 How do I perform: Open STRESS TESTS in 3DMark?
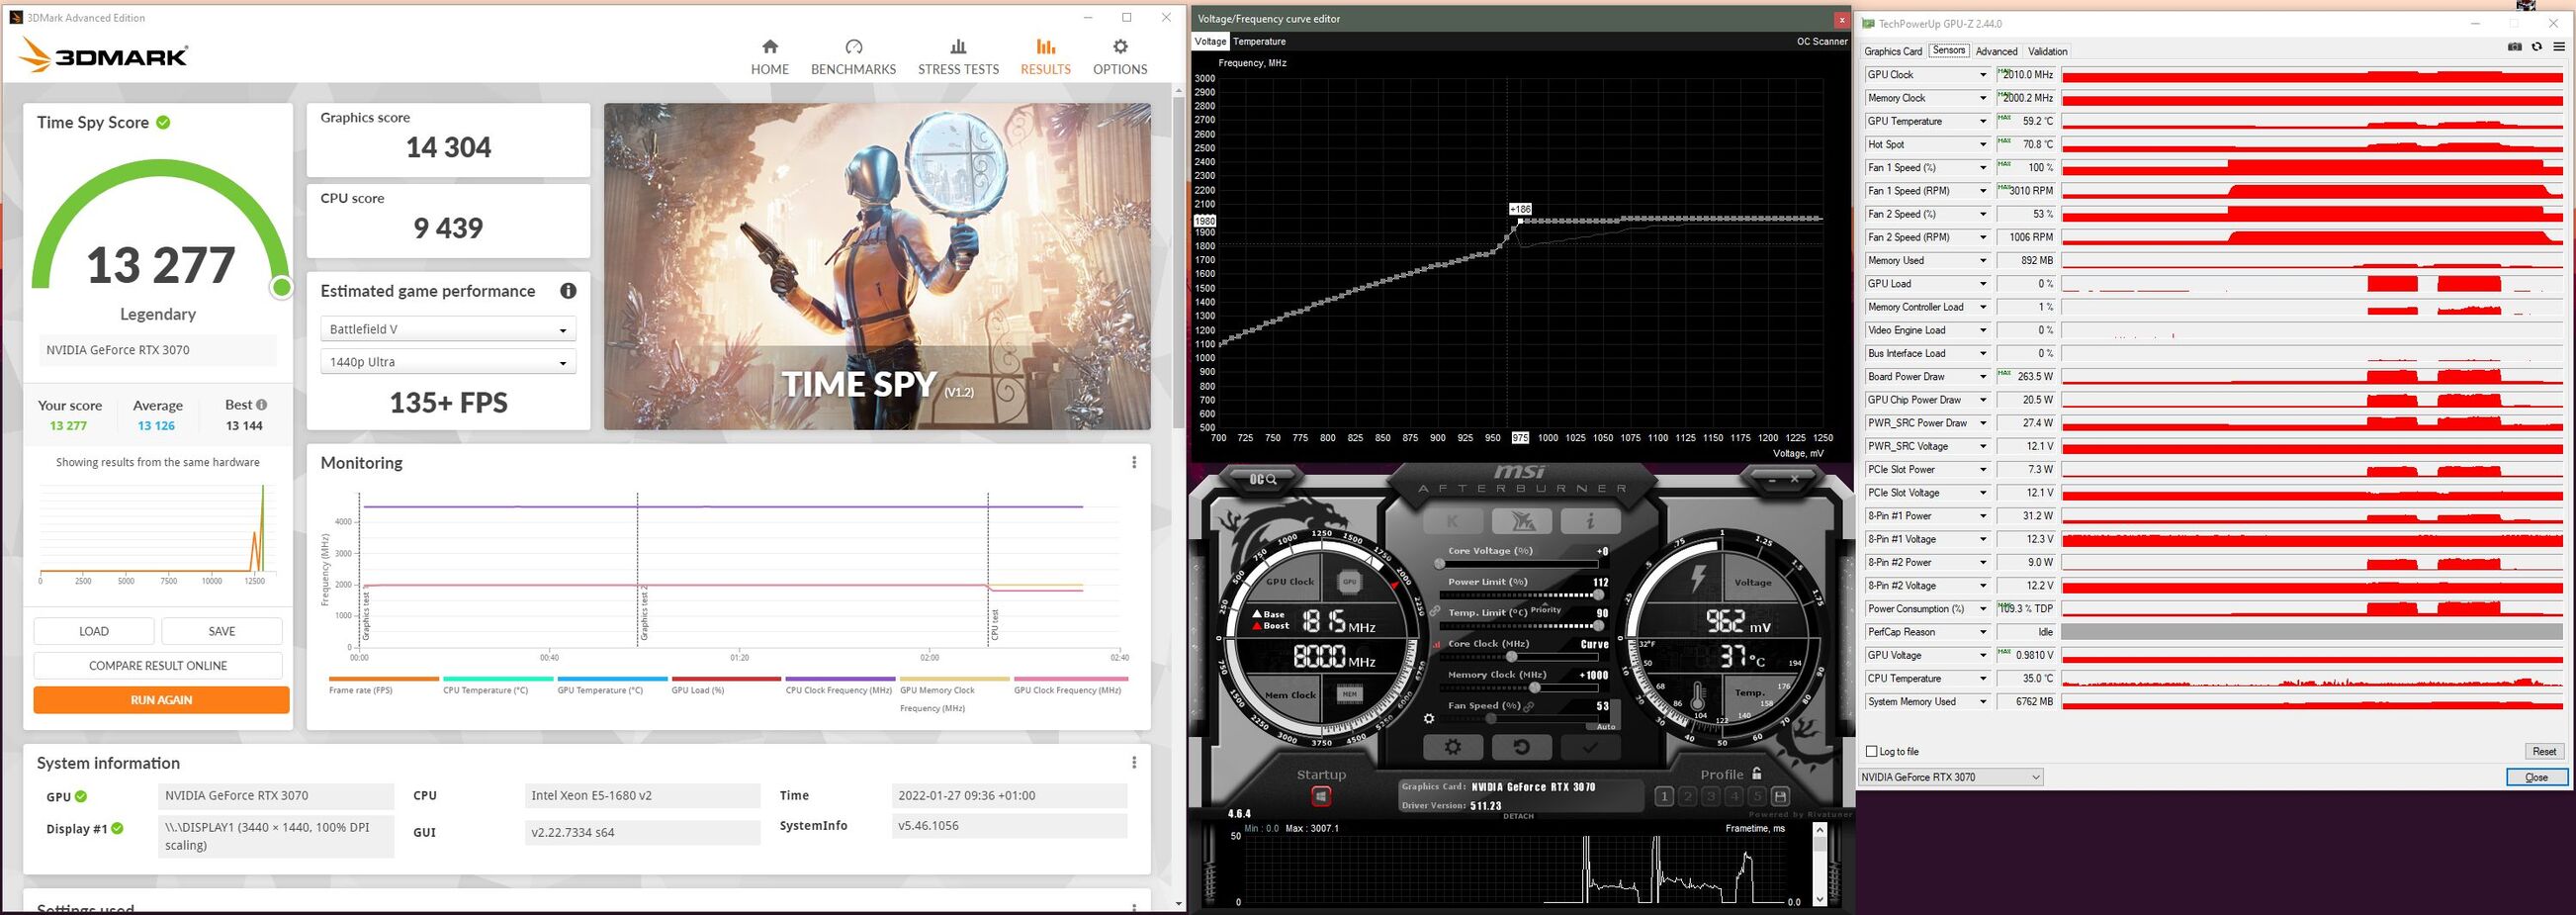pos(958,57)
